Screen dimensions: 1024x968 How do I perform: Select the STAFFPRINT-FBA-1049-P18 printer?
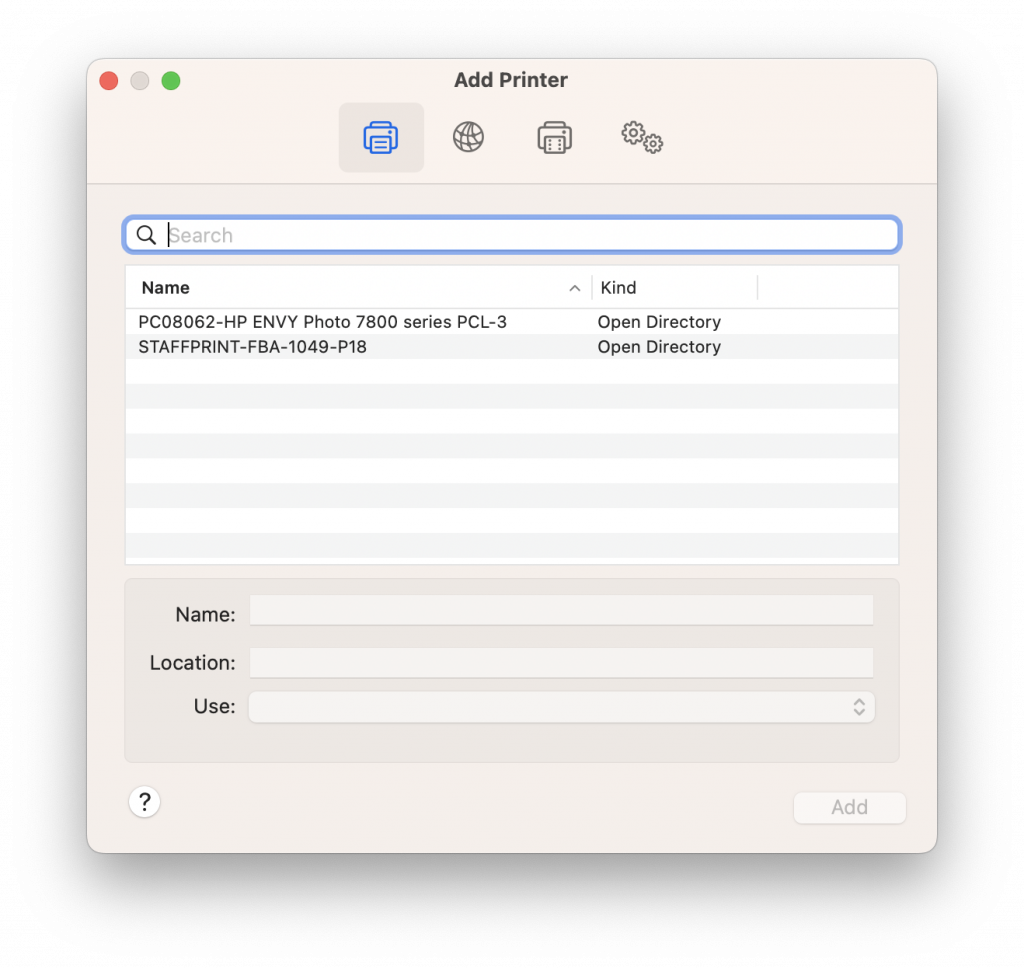tap(253, 347)
